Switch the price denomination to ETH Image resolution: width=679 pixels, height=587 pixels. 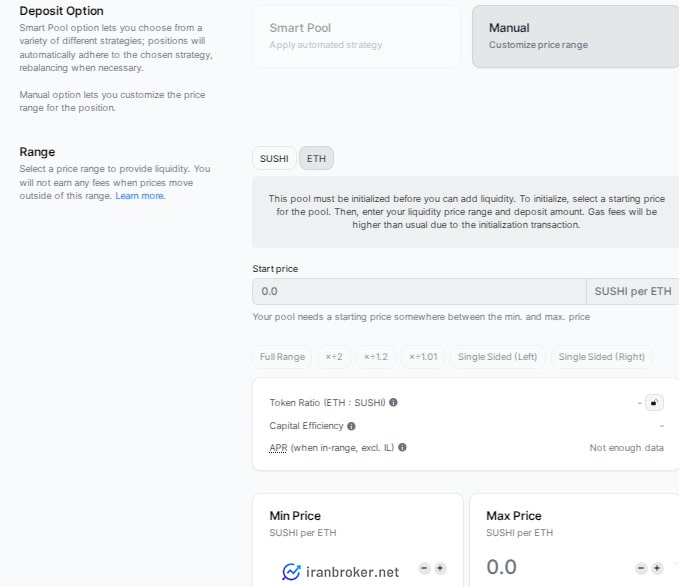pos(316,158)
